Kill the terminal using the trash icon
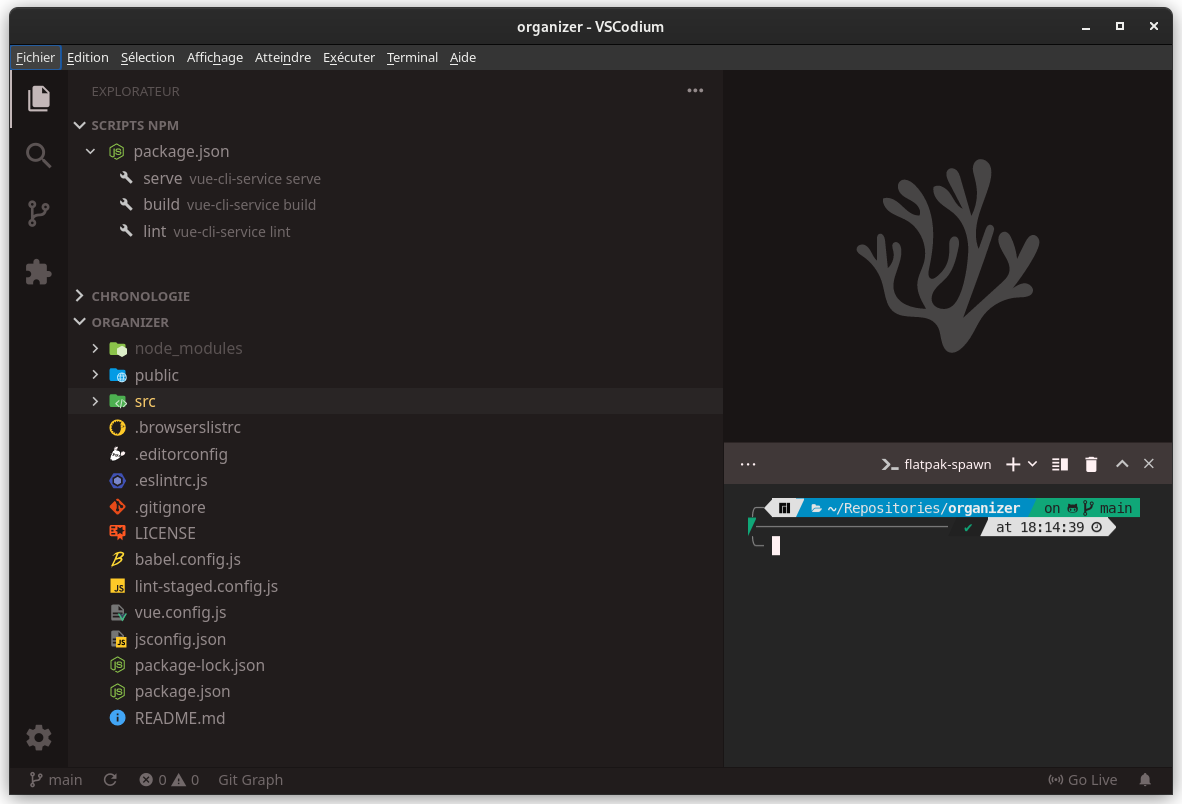The image size is (1182, 804). point(1090,463)
